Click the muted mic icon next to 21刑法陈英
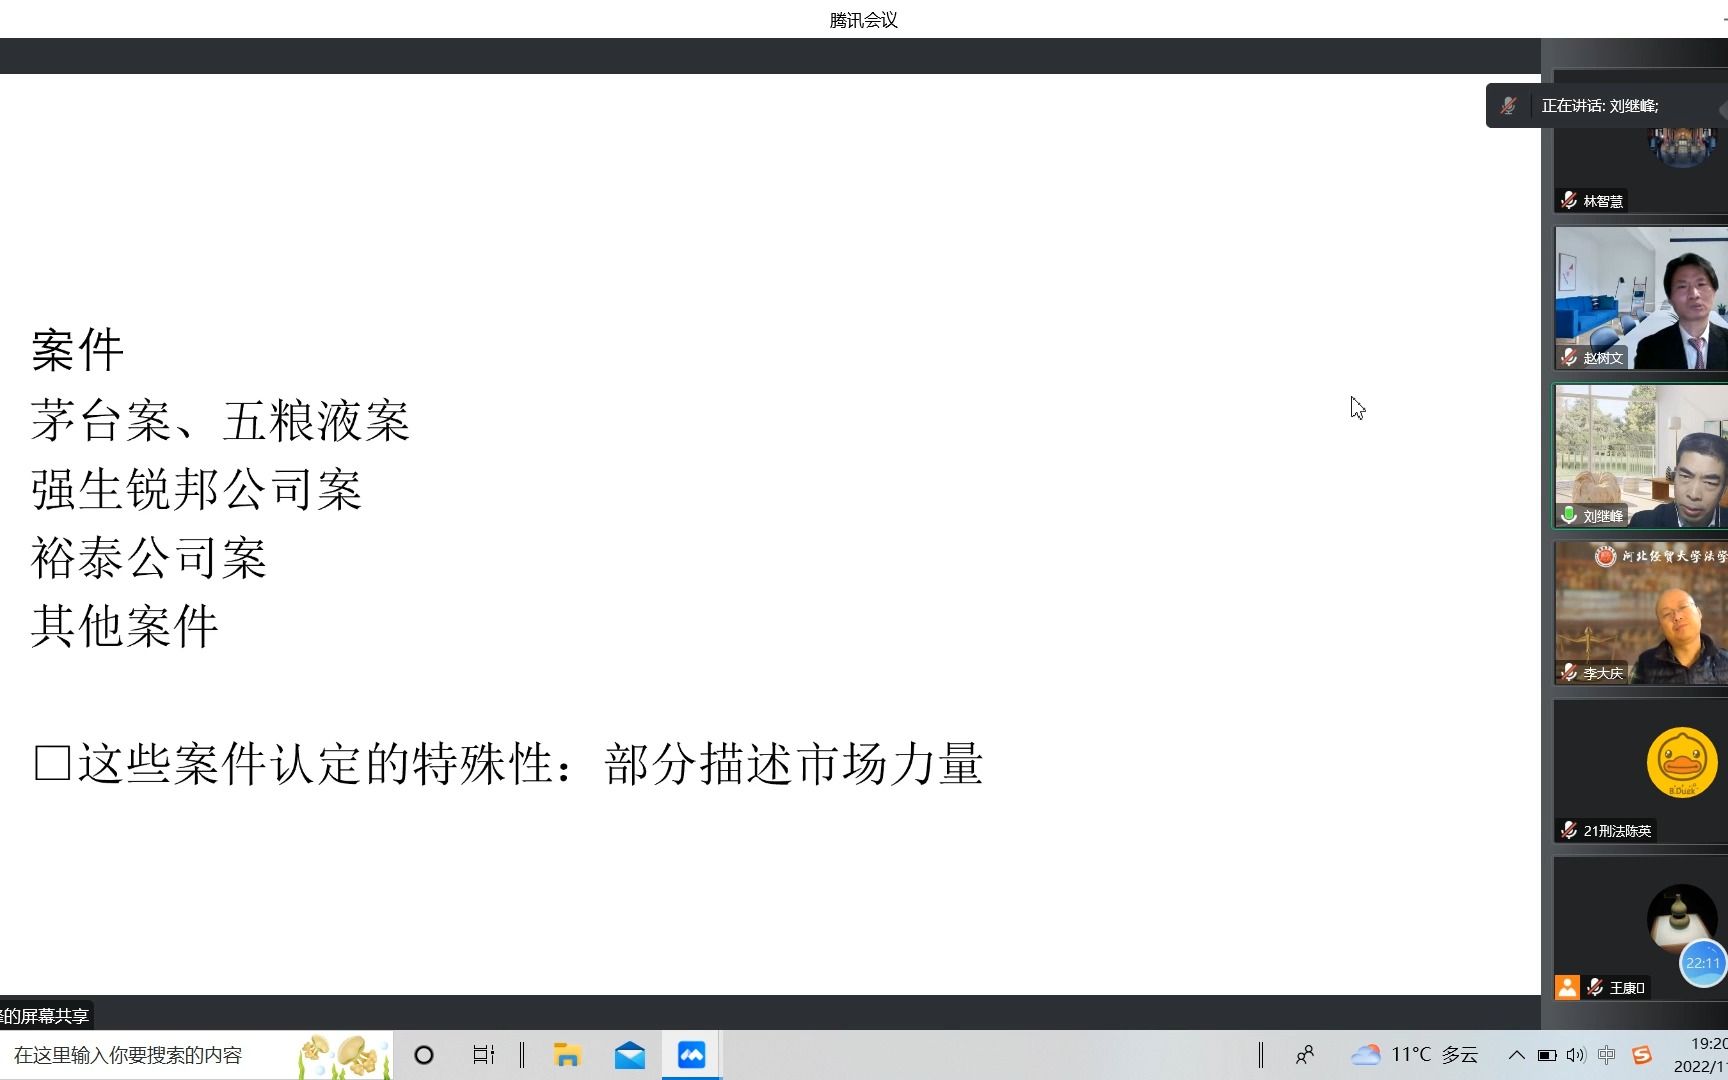 [x=1569, y=830]
